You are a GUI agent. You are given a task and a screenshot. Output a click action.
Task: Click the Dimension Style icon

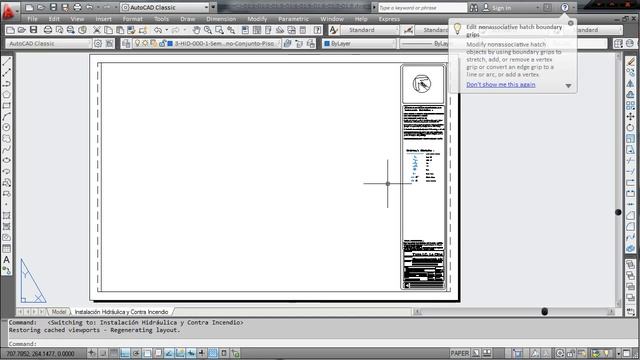[x=408, y=30]
